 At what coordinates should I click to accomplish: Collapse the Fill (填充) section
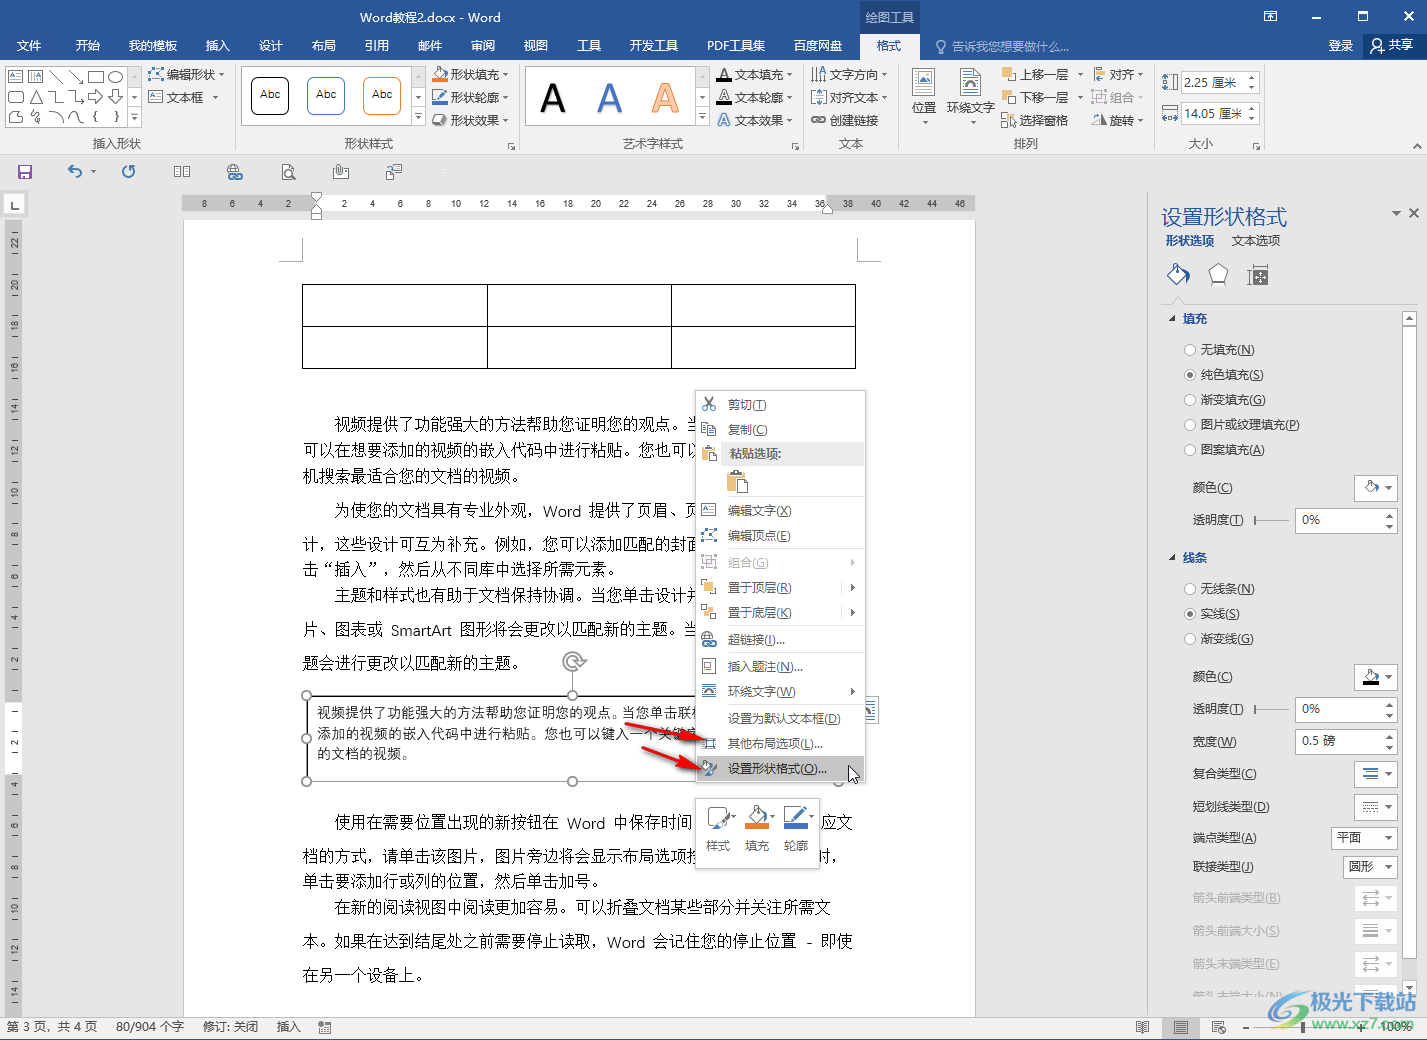[1173, 319]
